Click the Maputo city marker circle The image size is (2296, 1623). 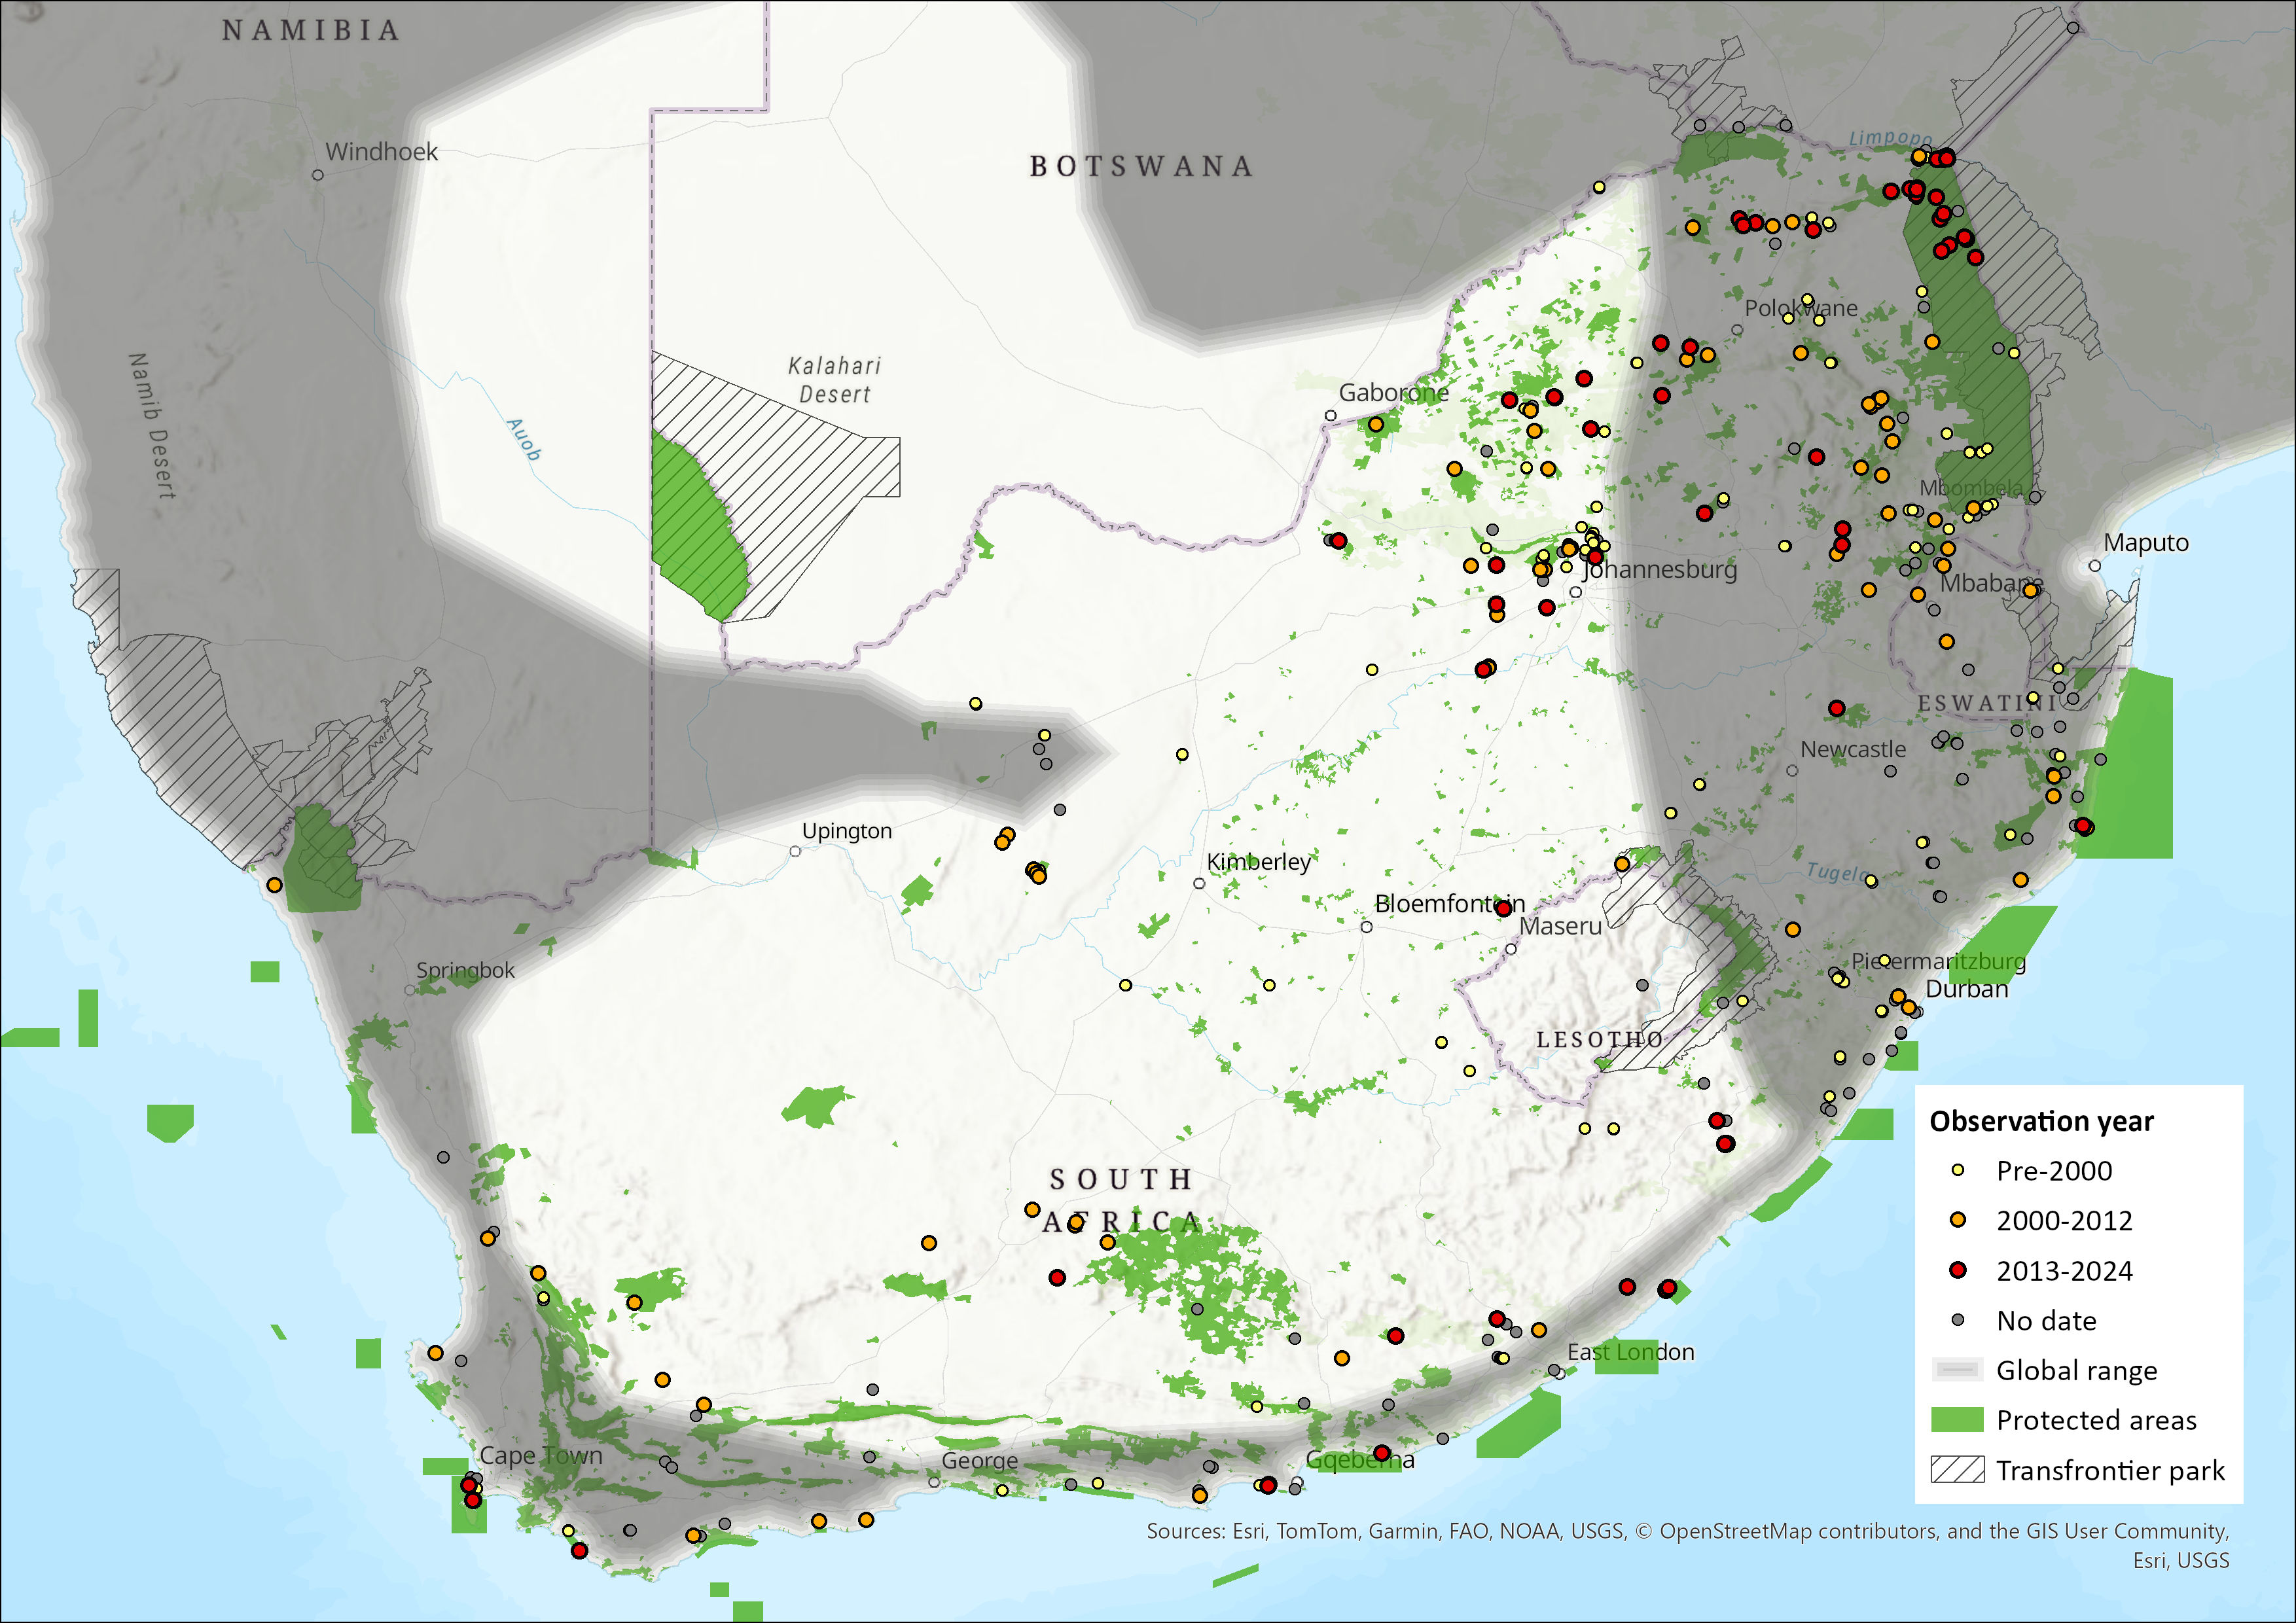tap(2095, 566)
